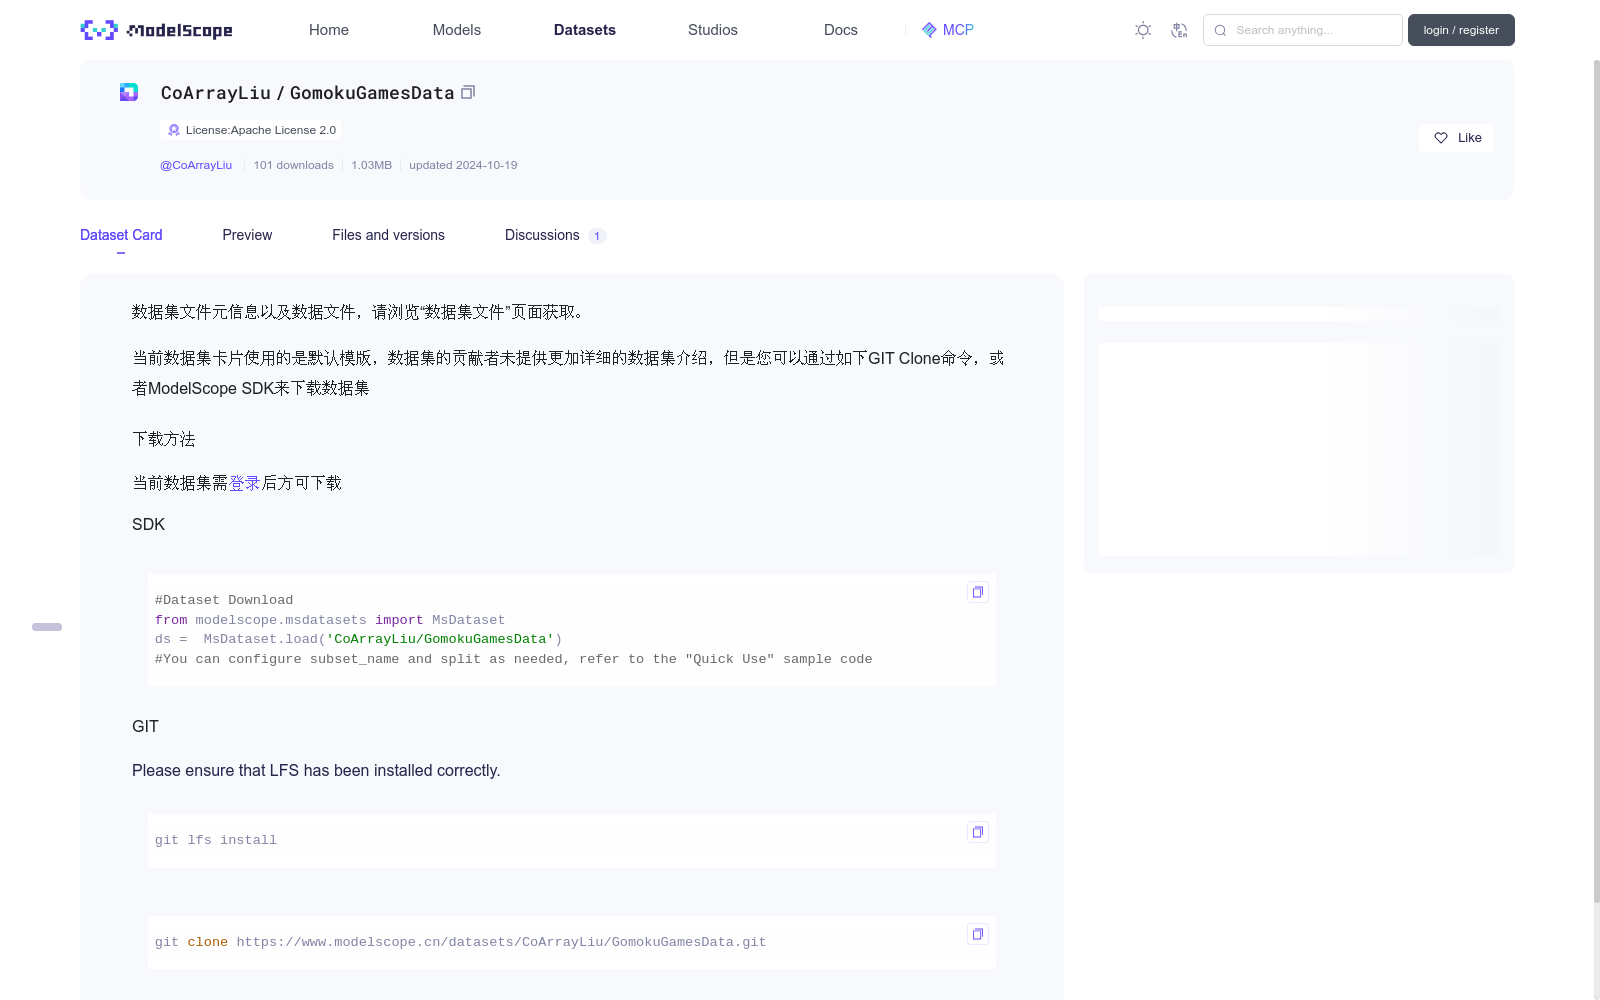
Task: Click the License:Apache License 2.0 tag
Action: pos(251,130)
